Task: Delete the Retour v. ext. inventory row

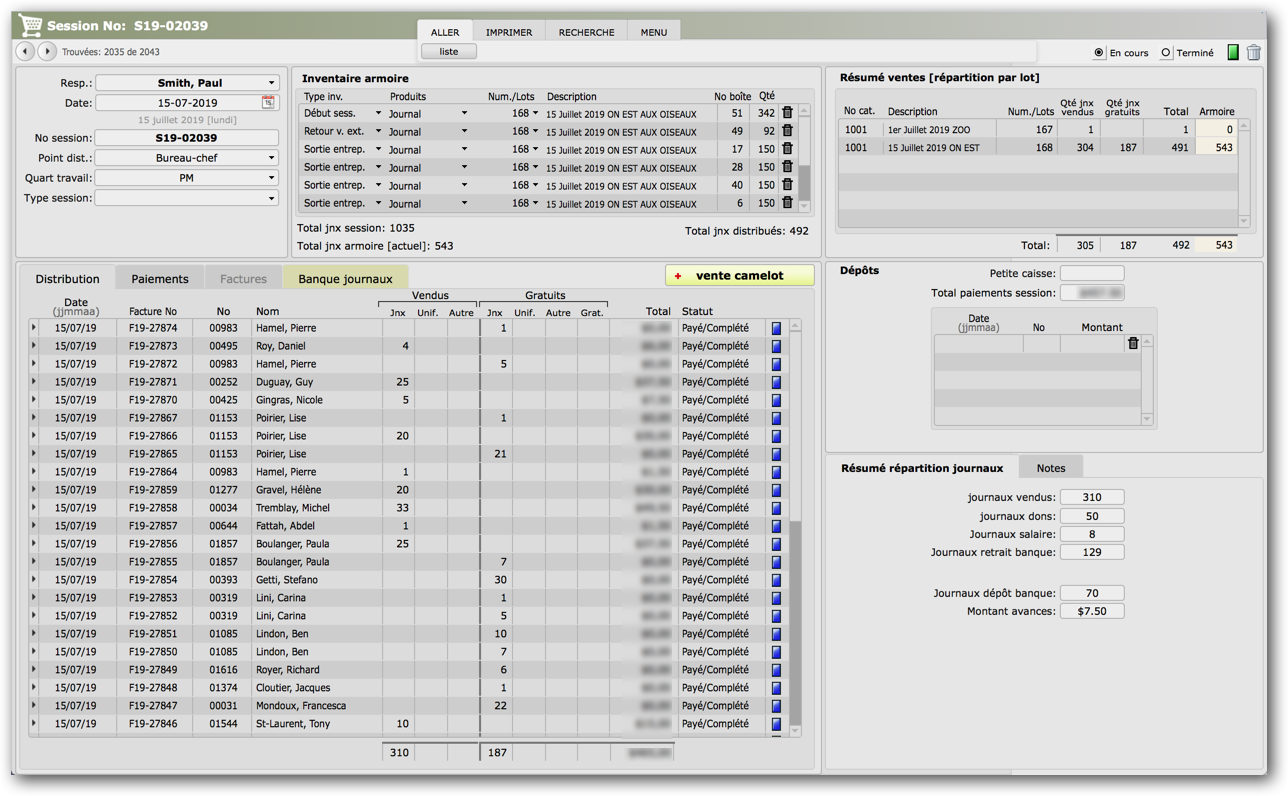Action: pyautogui.click(x=787, y=131)
